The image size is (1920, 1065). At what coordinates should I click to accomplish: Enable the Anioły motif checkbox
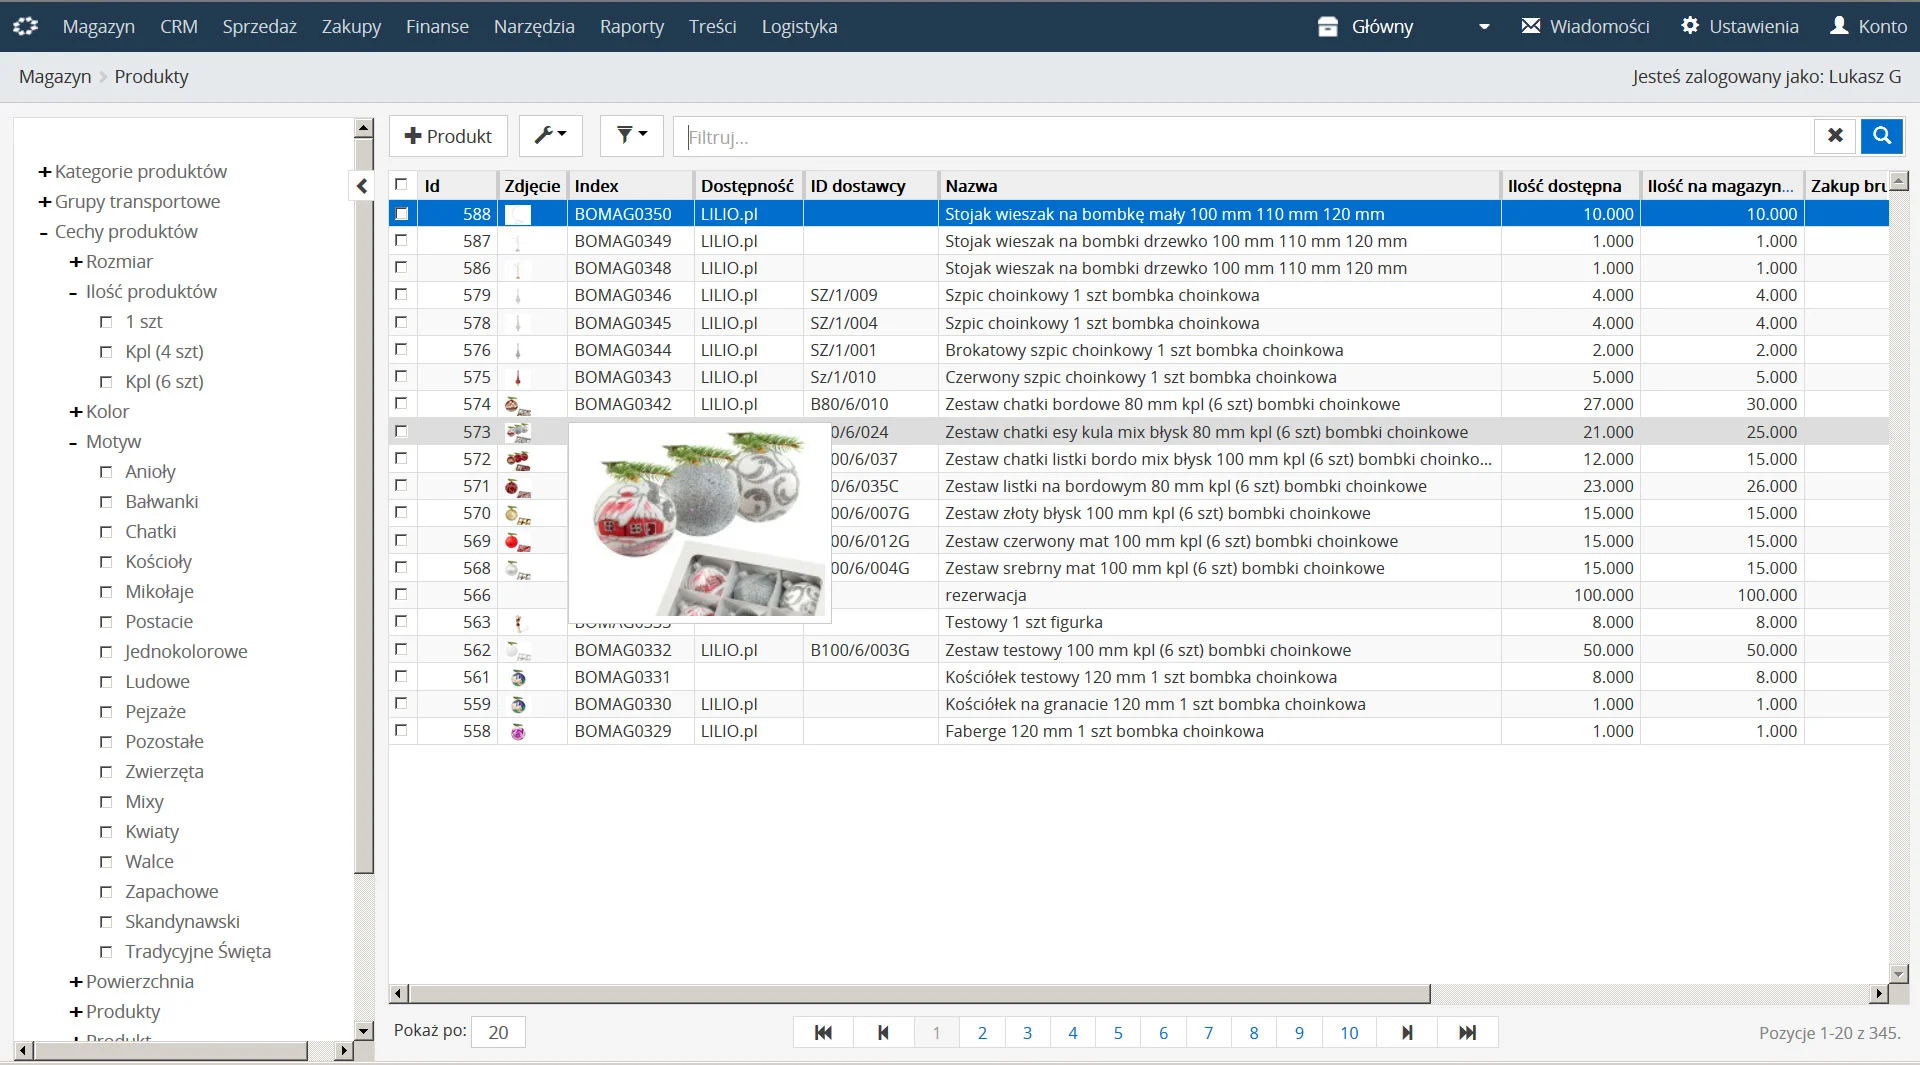pos(106,472)
